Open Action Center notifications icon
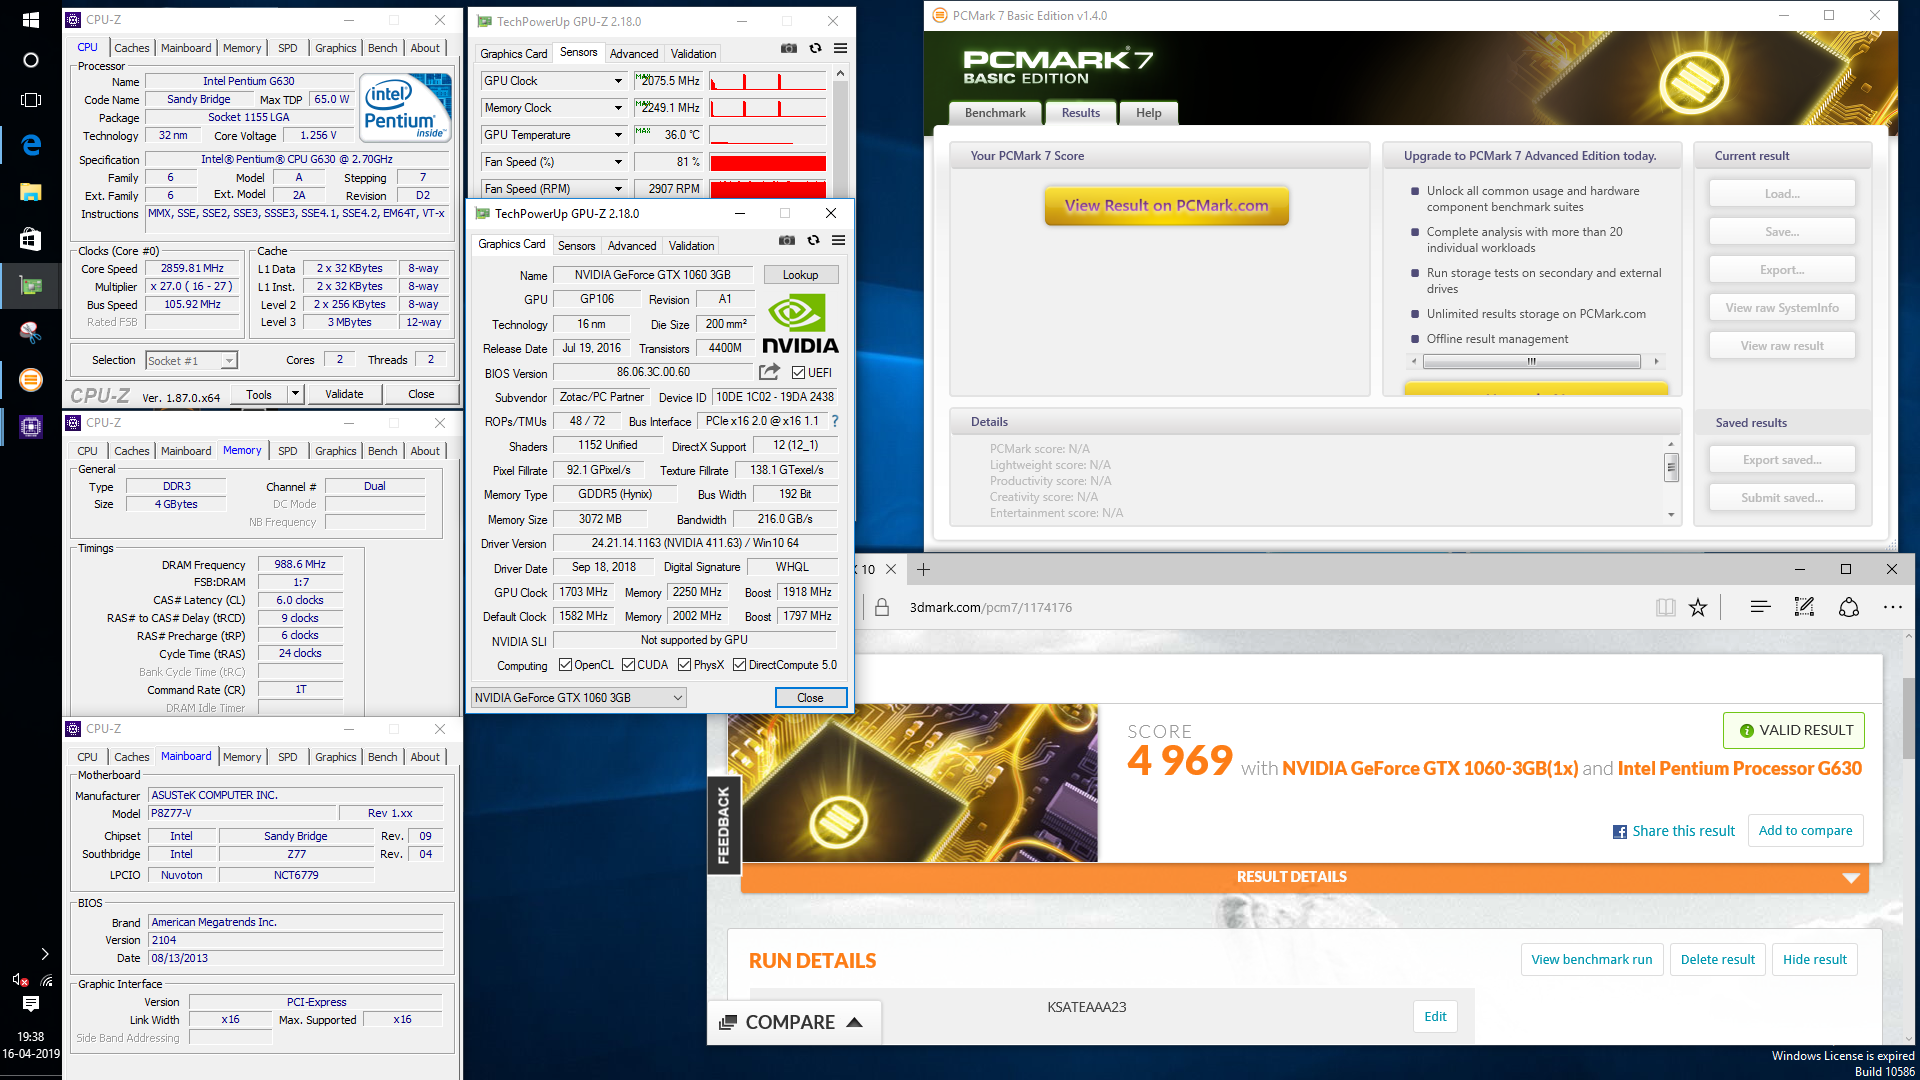The width and height of the screenshot is (1920, 1080). (30, 1003)
